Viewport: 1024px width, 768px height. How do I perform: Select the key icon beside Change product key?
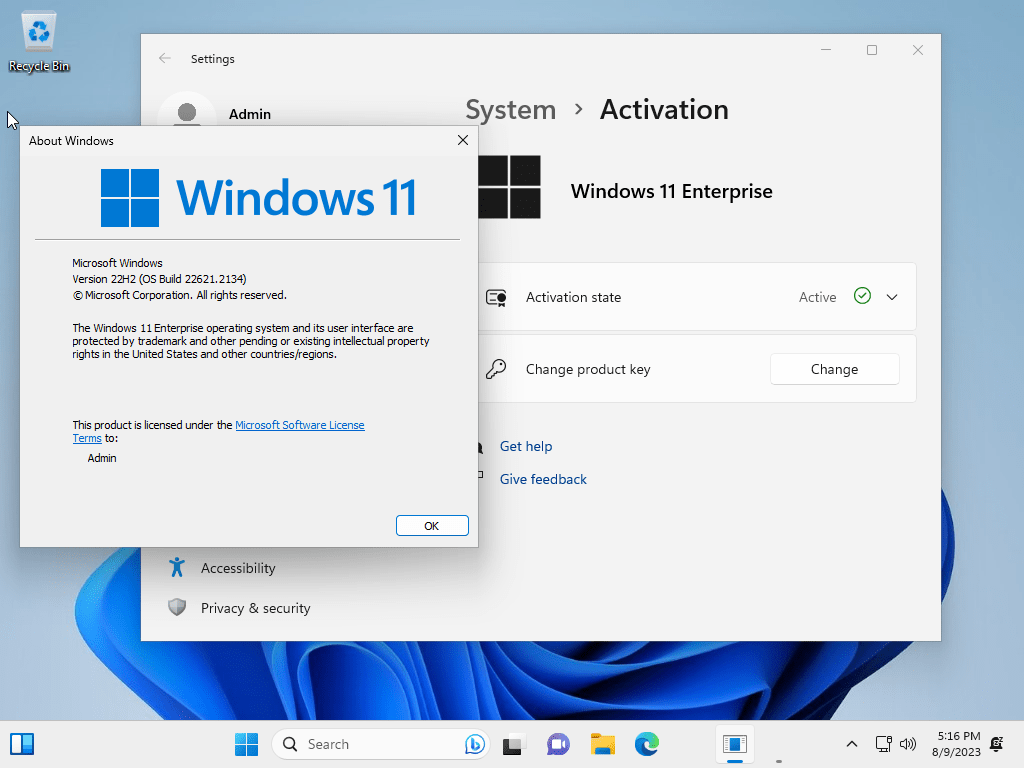coord(496,369)
